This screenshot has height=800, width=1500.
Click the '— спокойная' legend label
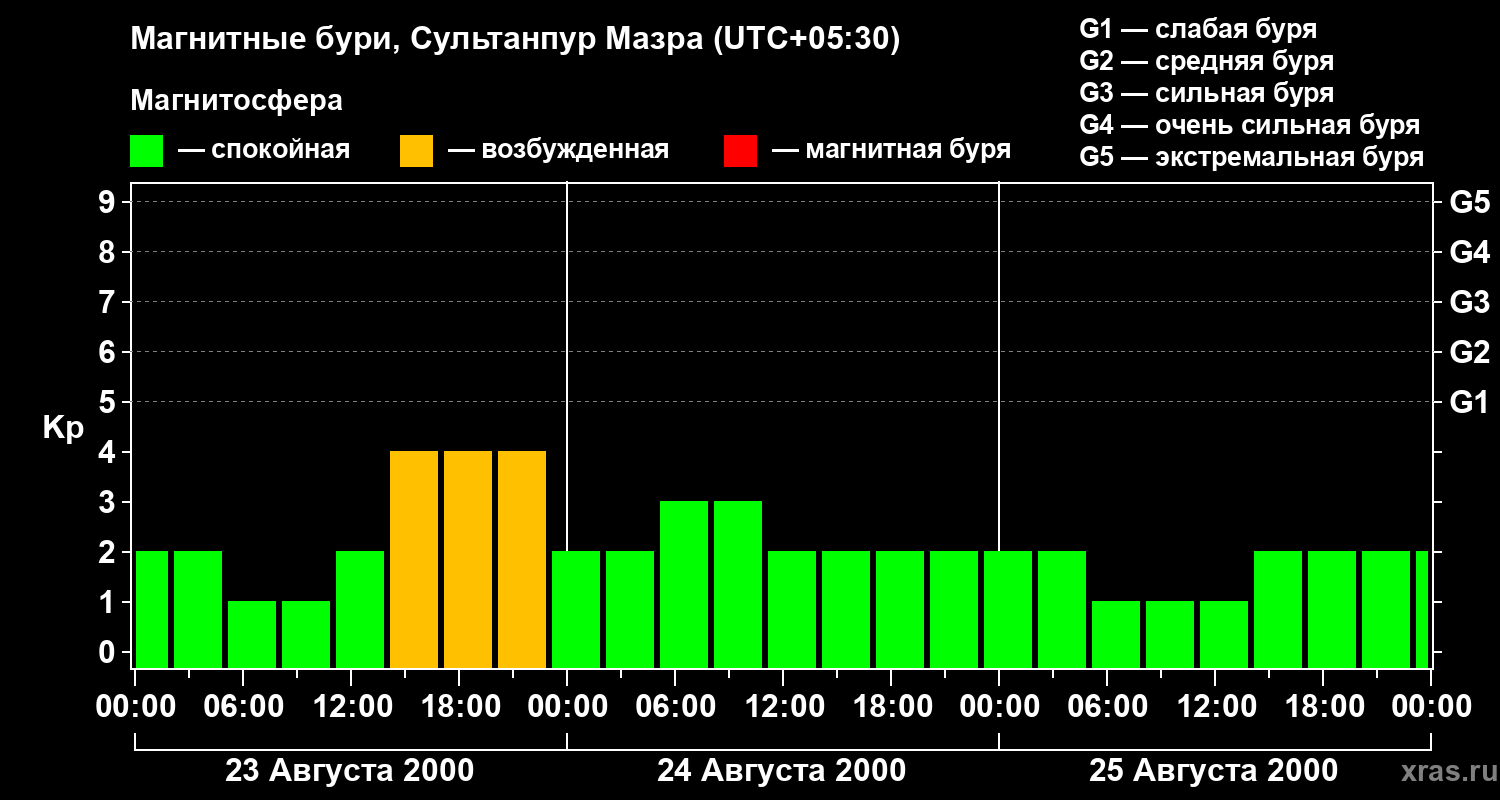[264, 151]
